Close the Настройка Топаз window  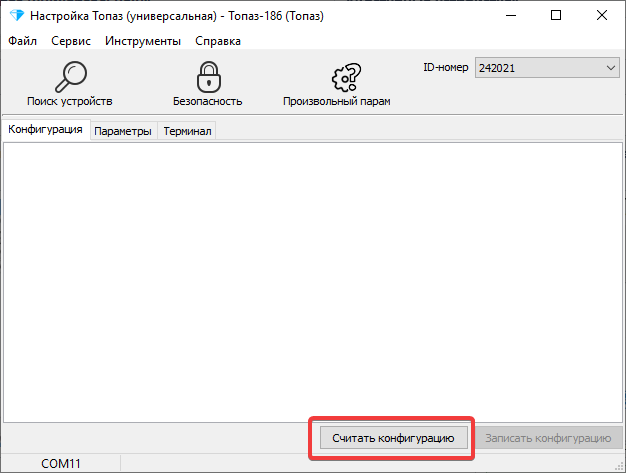[602, 15]
